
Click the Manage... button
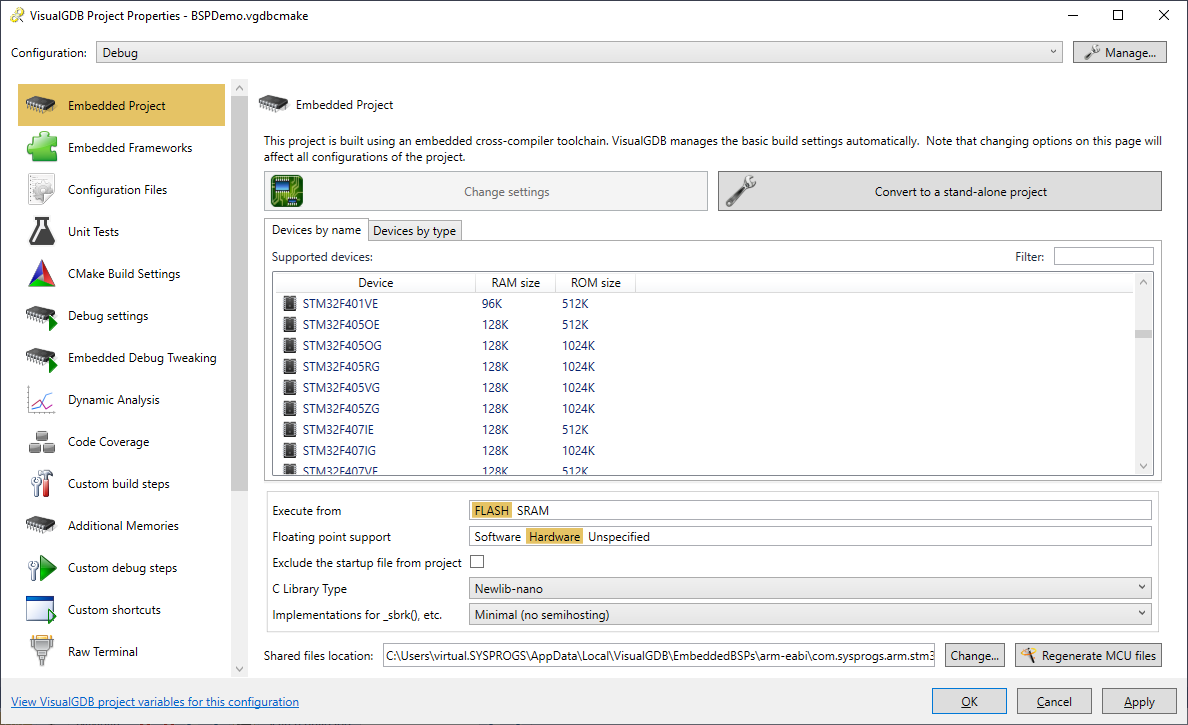[x=1119, y=52]
